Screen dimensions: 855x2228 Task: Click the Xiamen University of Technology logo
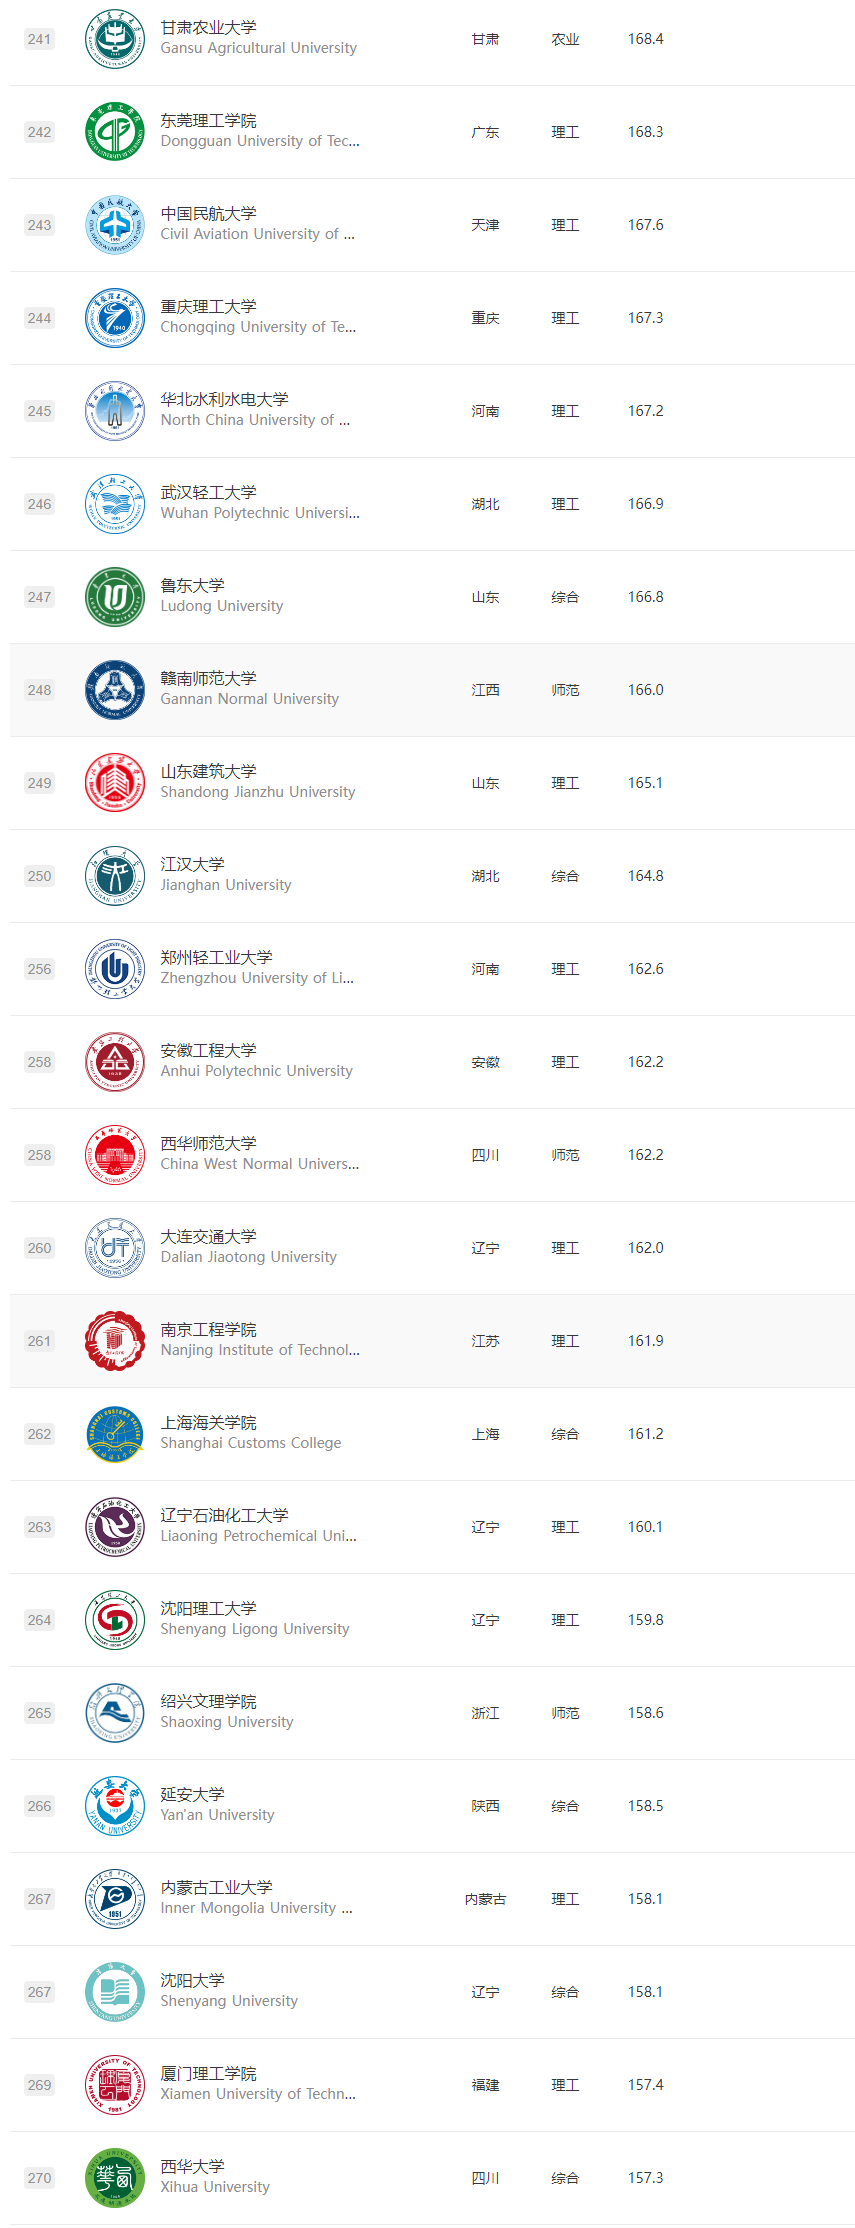click(x=115, y=2085)
